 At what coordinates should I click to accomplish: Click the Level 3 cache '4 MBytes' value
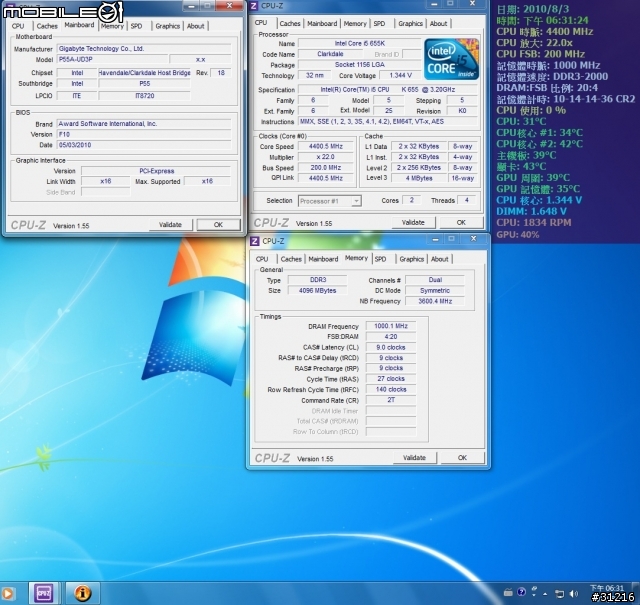[x=419, y=178]
